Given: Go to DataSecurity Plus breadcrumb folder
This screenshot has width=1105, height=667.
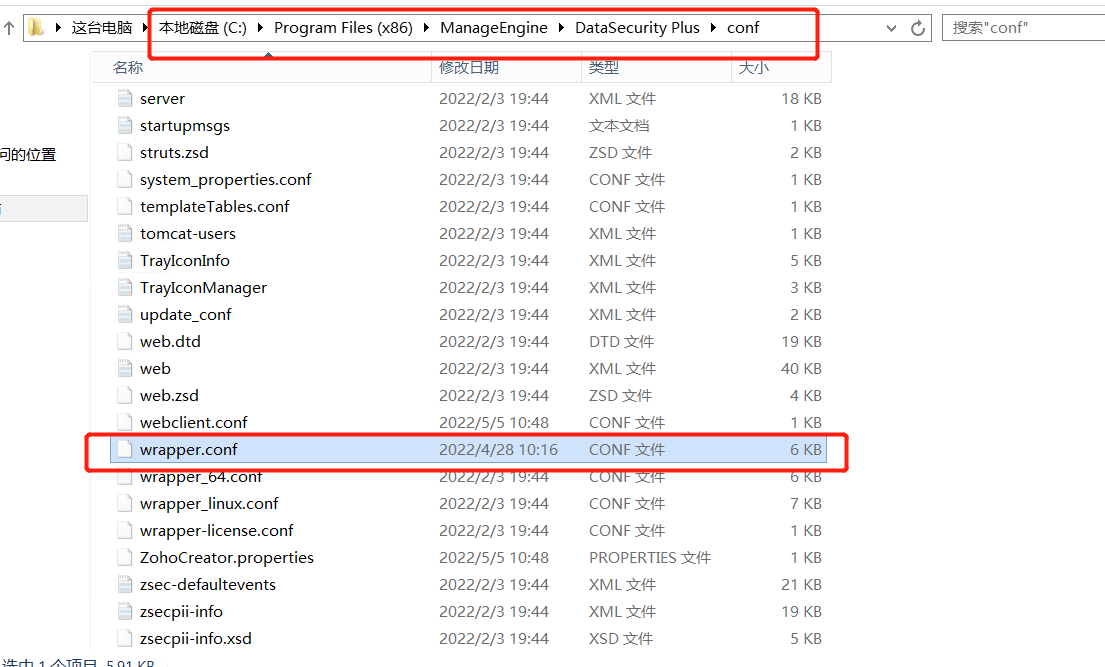Looking at the screenshot, I should point(637,27).
